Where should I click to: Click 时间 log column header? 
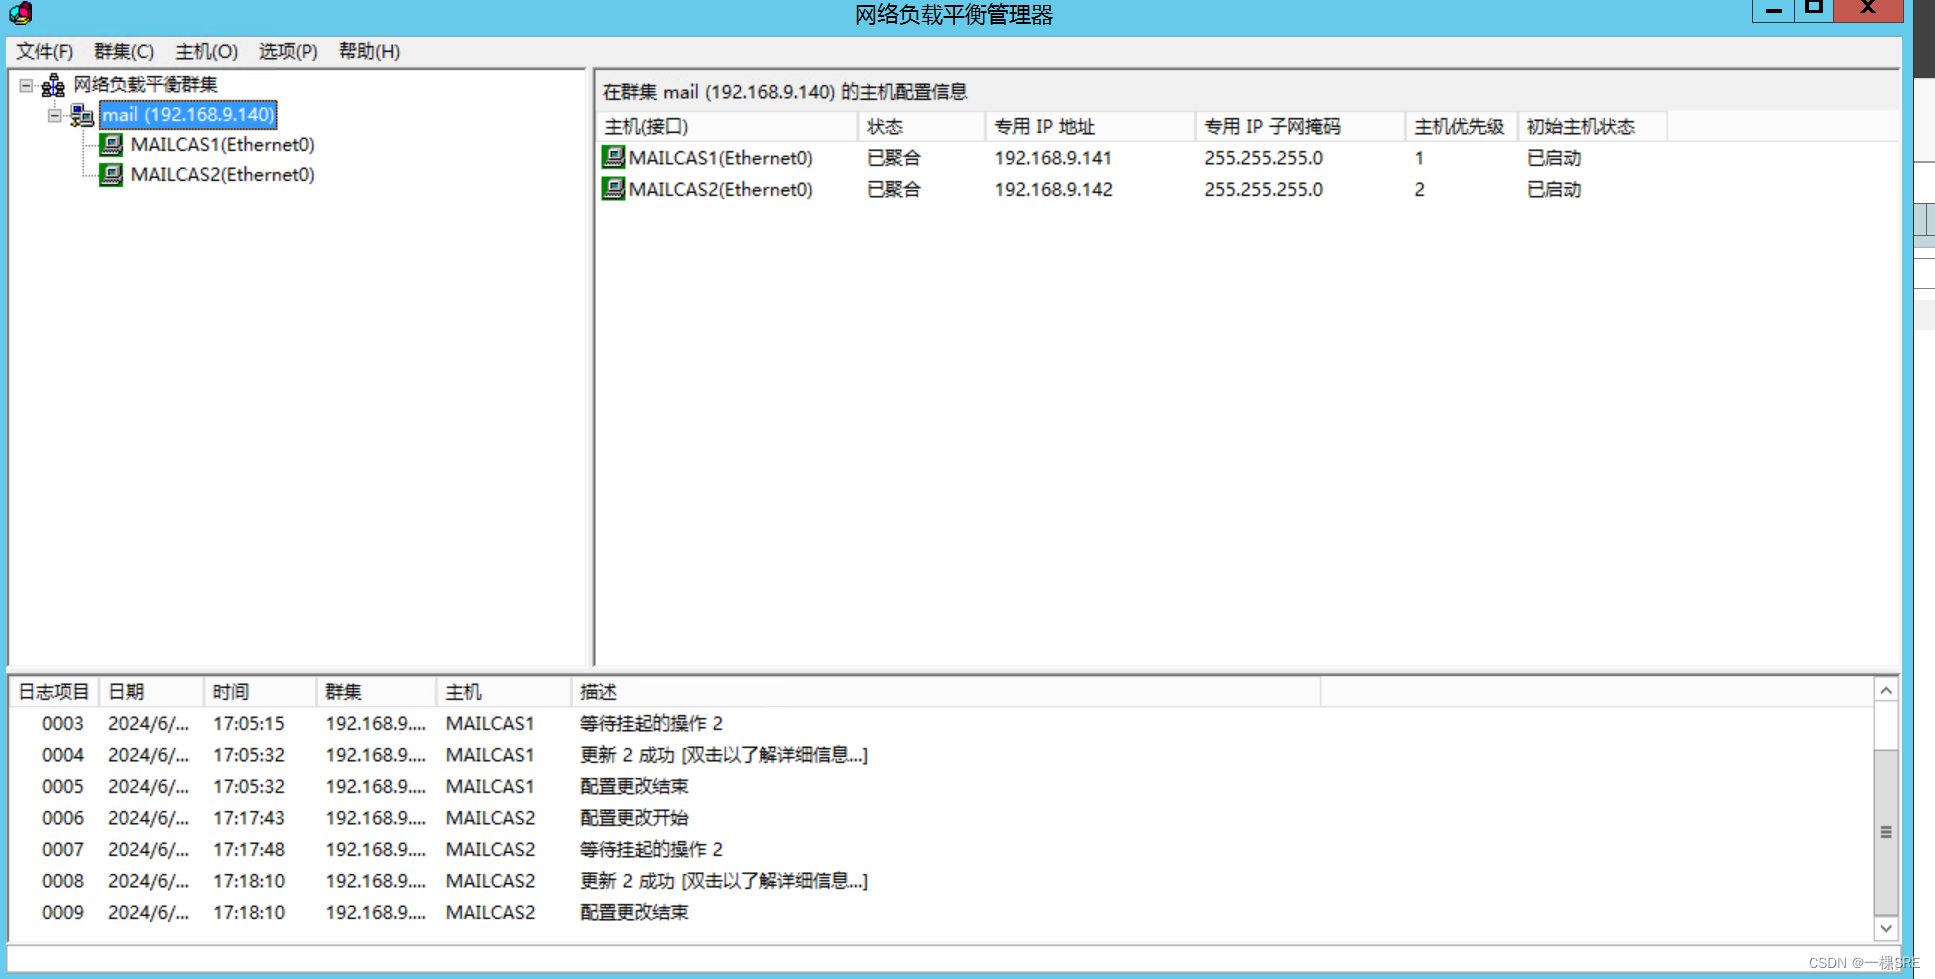click(x=260, y=692)
